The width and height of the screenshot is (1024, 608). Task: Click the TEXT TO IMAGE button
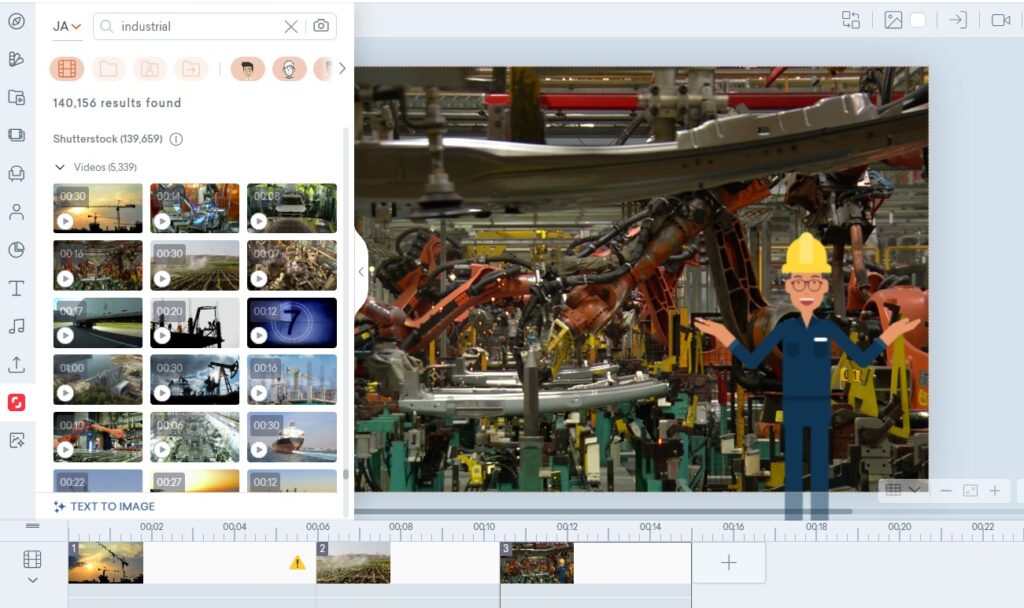104,506
